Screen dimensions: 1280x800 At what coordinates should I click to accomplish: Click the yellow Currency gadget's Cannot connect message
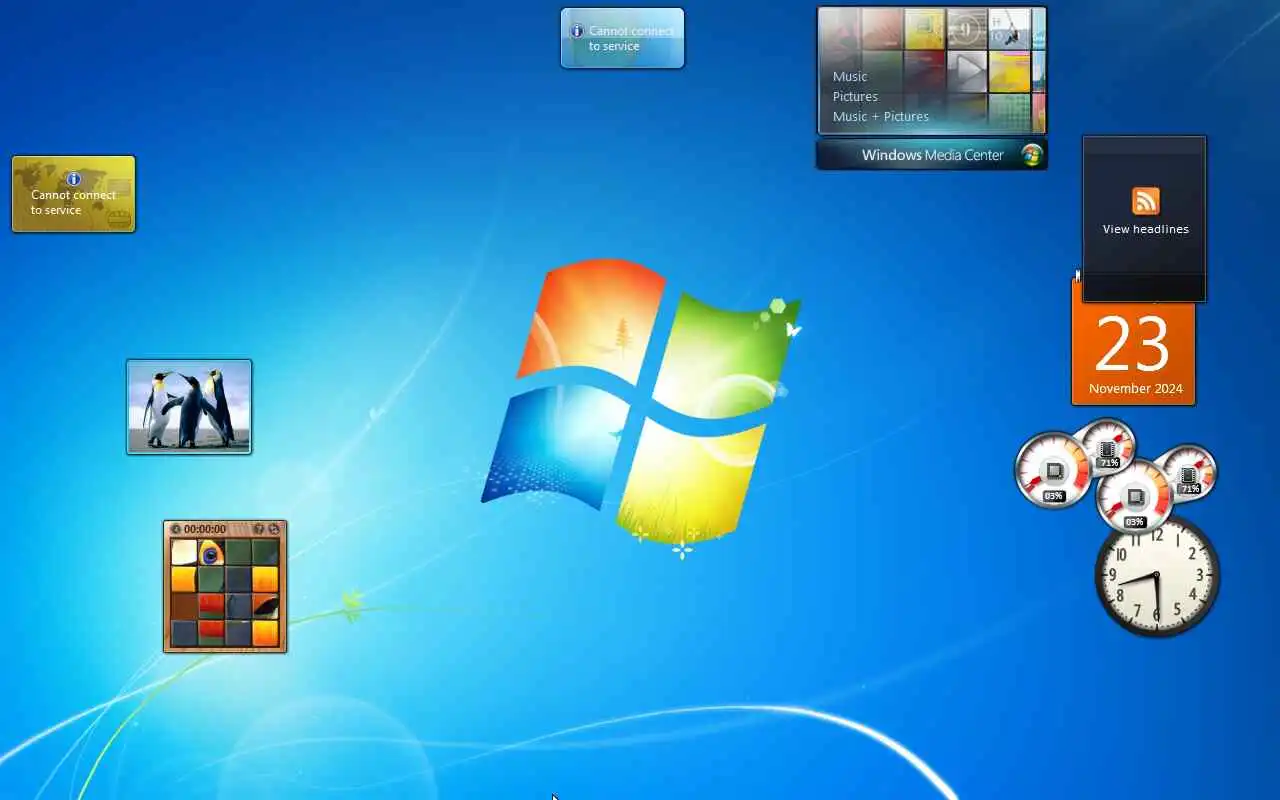73,202
